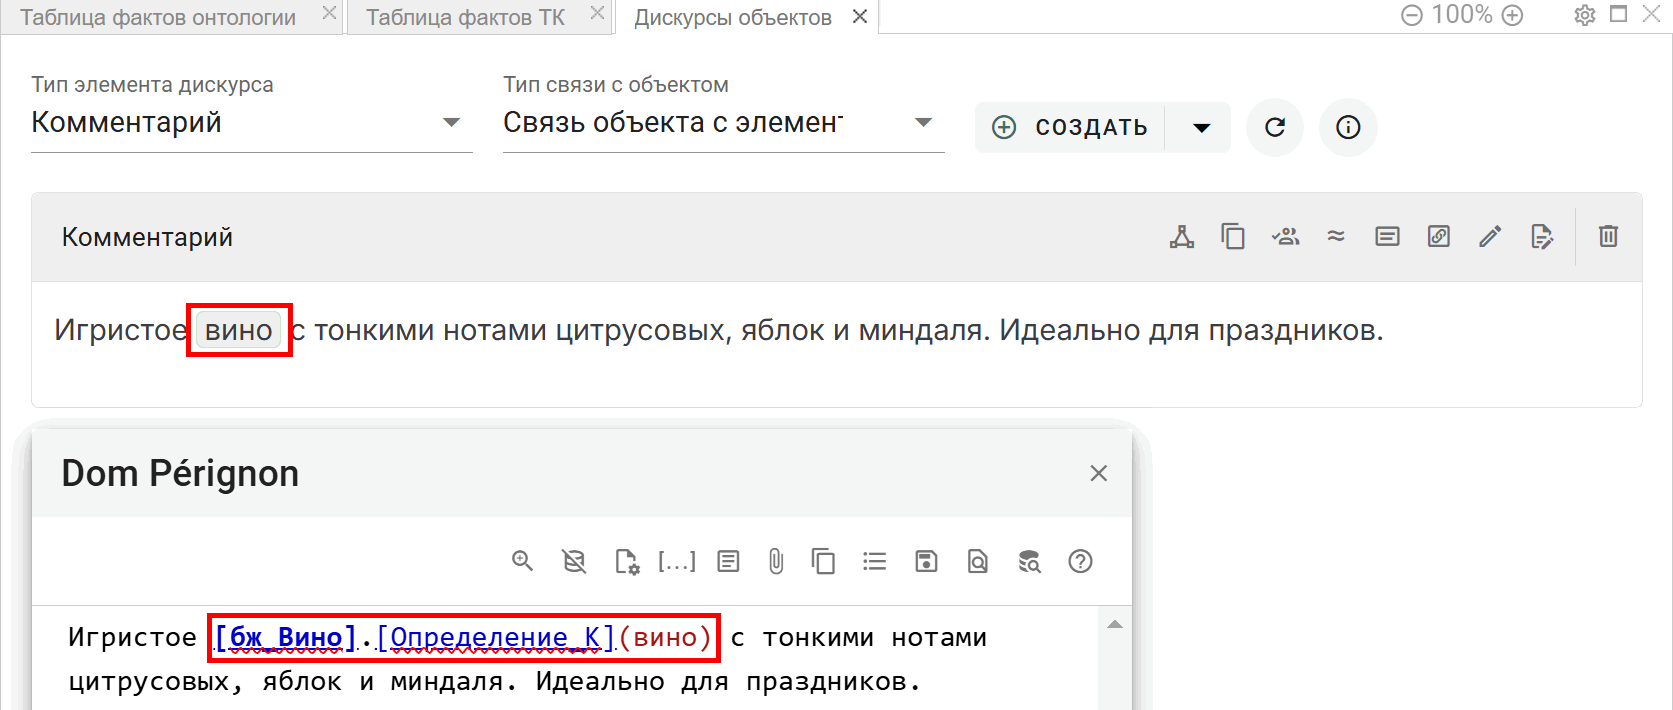1673x710 pixels.
Task: Open help question mark icon
Action: tap(1080, 561)
